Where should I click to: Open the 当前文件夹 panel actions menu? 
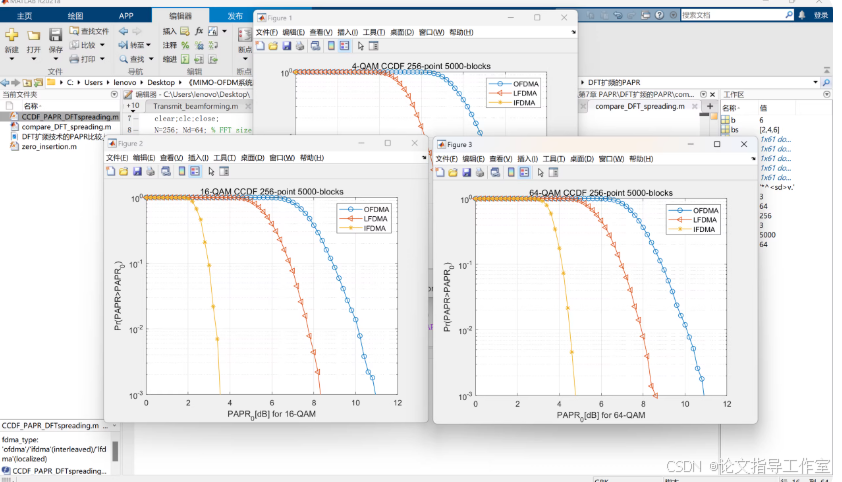point(114,94)
